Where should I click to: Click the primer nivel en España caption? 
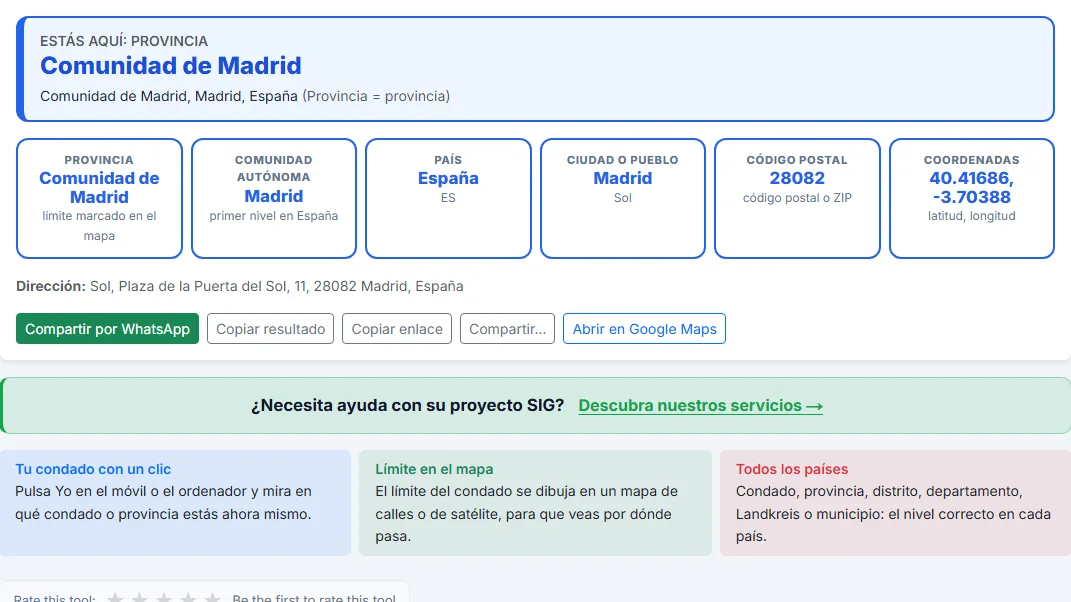[274, 216]
